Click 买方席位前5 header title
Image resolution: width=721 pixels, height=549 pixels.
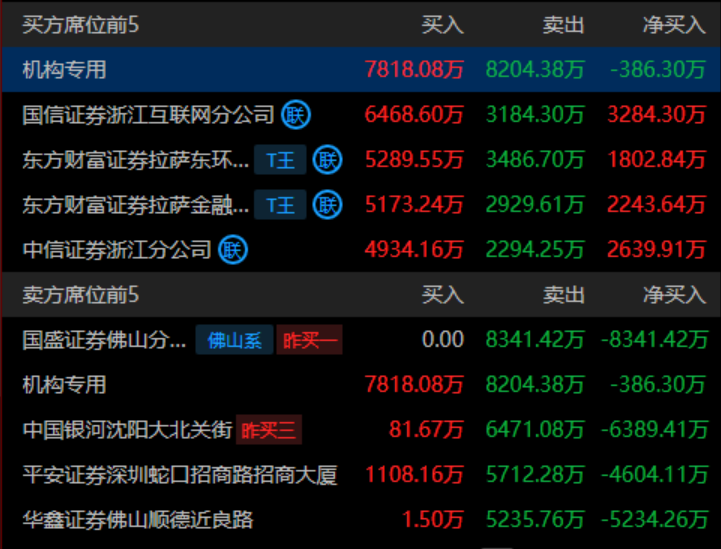coord(81,25)
